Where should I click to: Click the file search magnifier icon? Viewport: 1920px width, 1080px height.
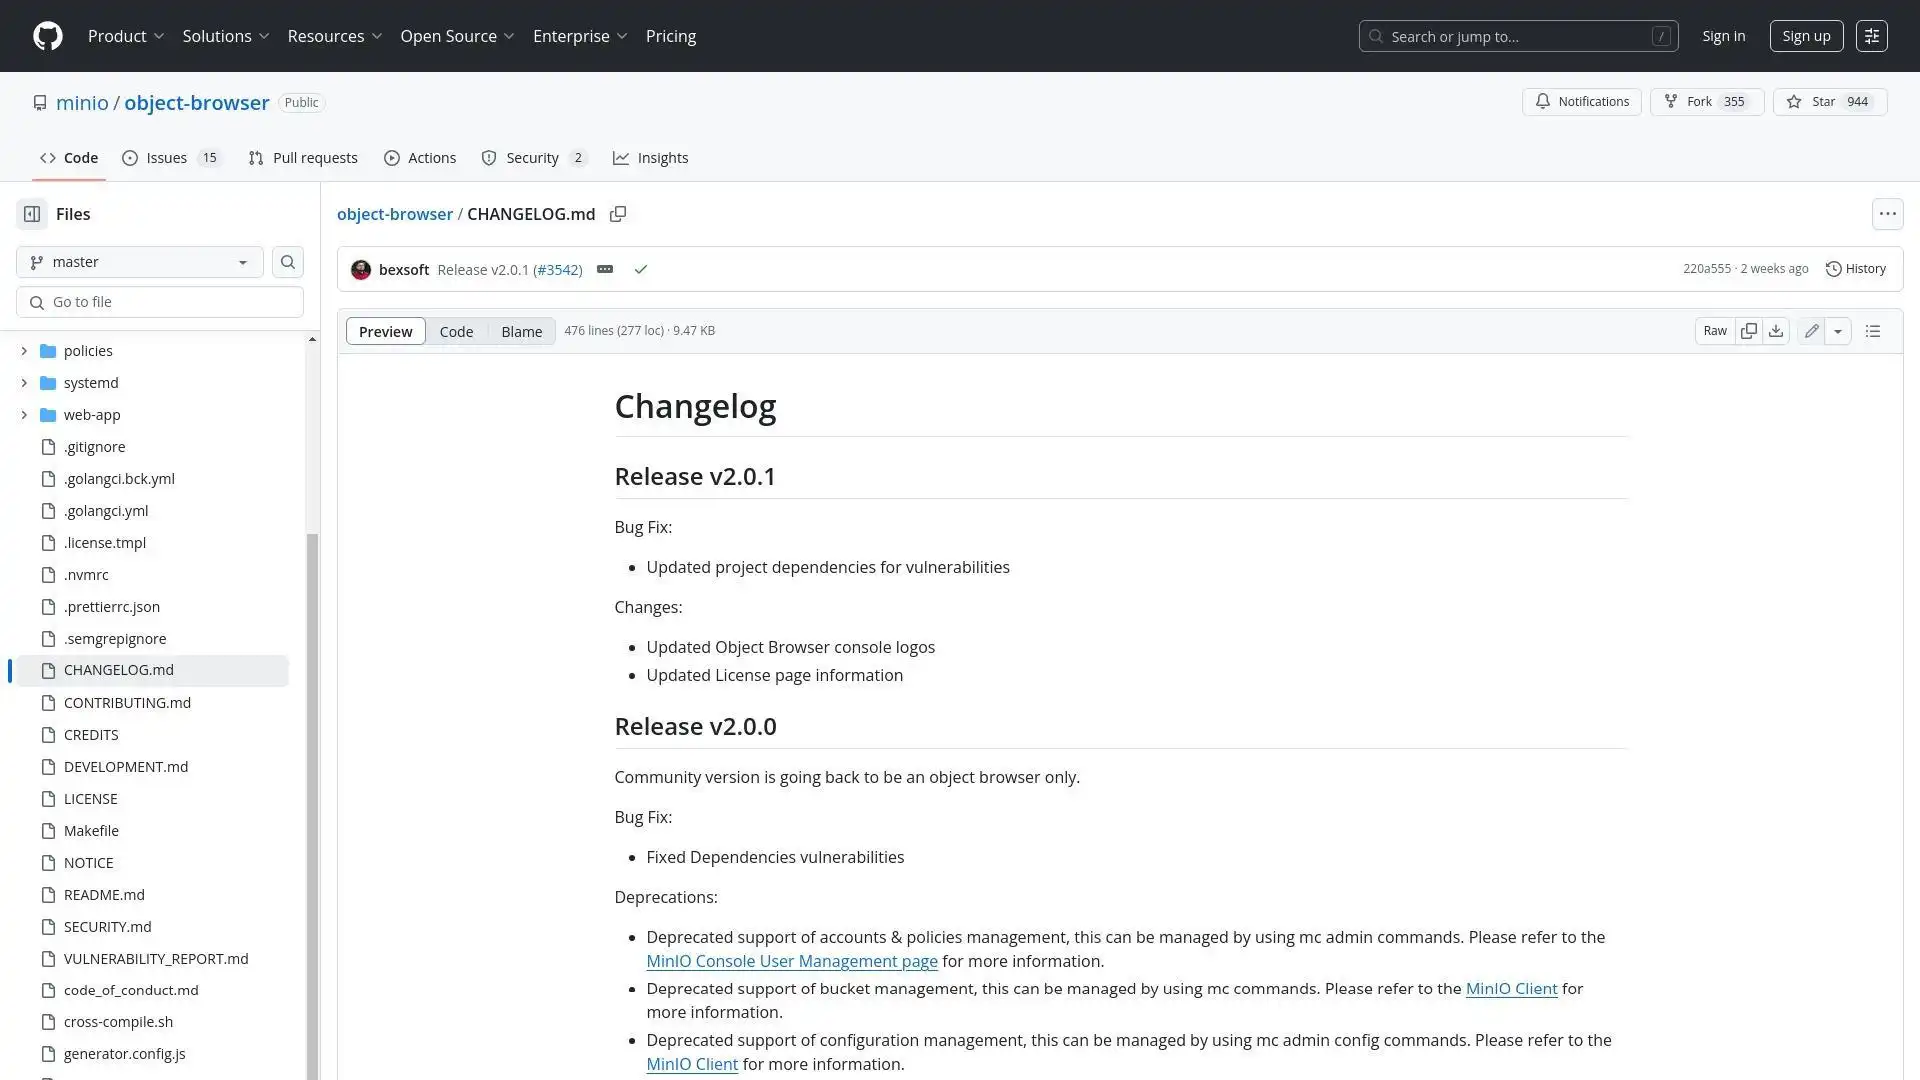click(288, 262)
